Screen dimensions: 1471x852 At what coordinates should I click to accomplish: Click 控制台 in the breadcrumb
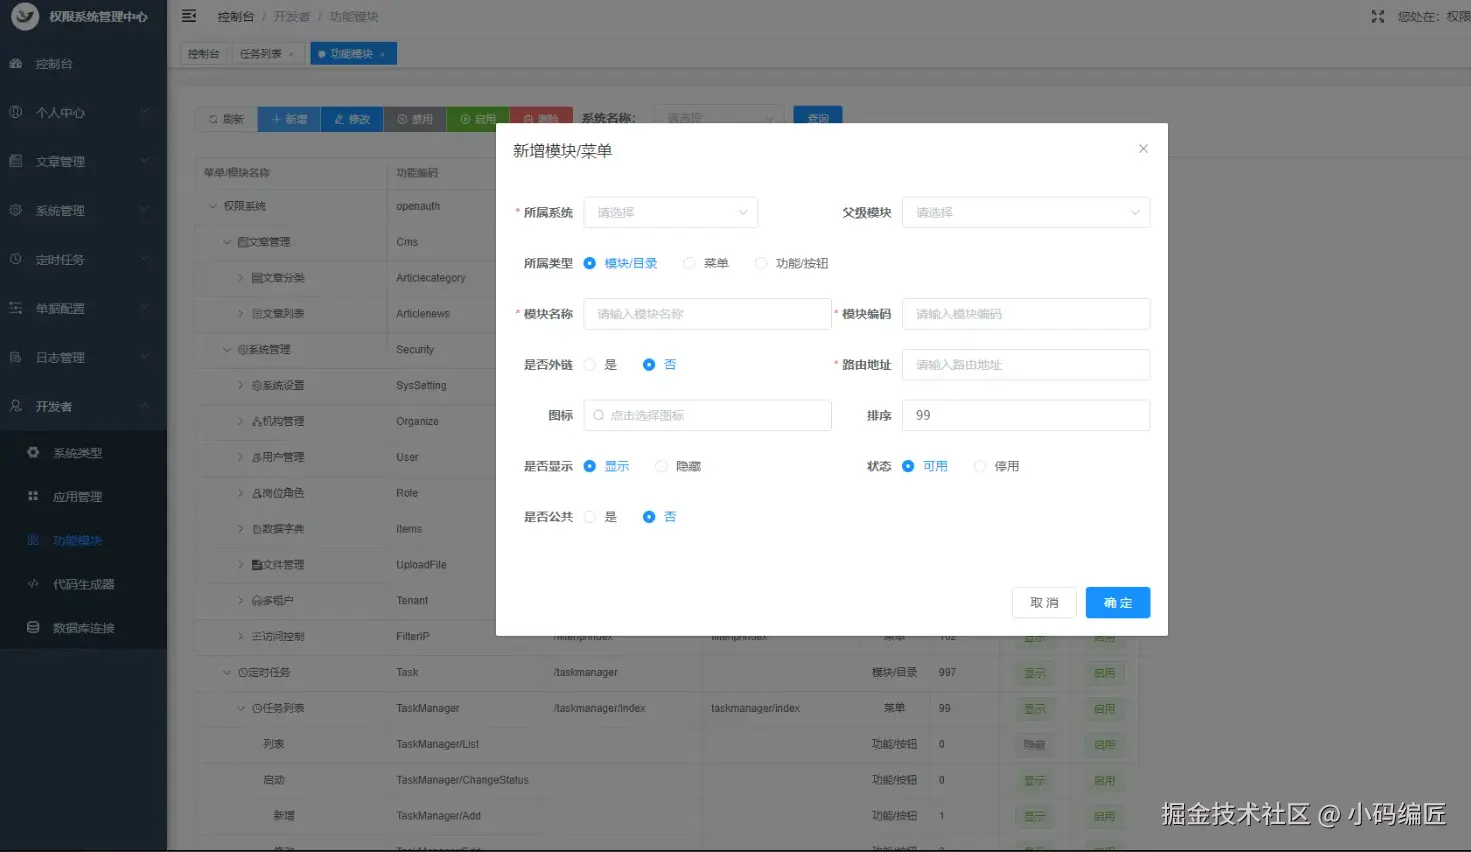tap(236, 17)
